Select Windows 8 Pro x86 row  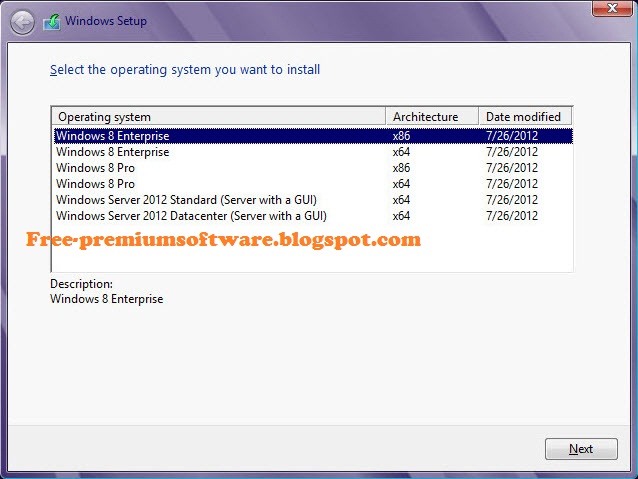coord(313,168)
